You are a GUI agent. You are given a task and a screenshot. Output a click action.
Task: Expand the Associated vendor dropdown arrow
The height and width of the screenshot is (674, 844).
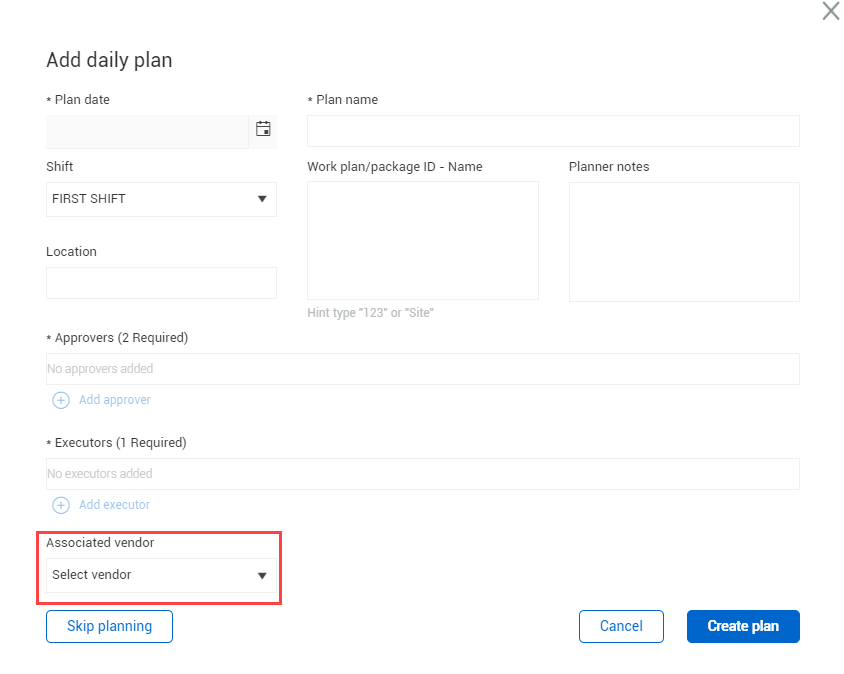(x=262, y=575)
